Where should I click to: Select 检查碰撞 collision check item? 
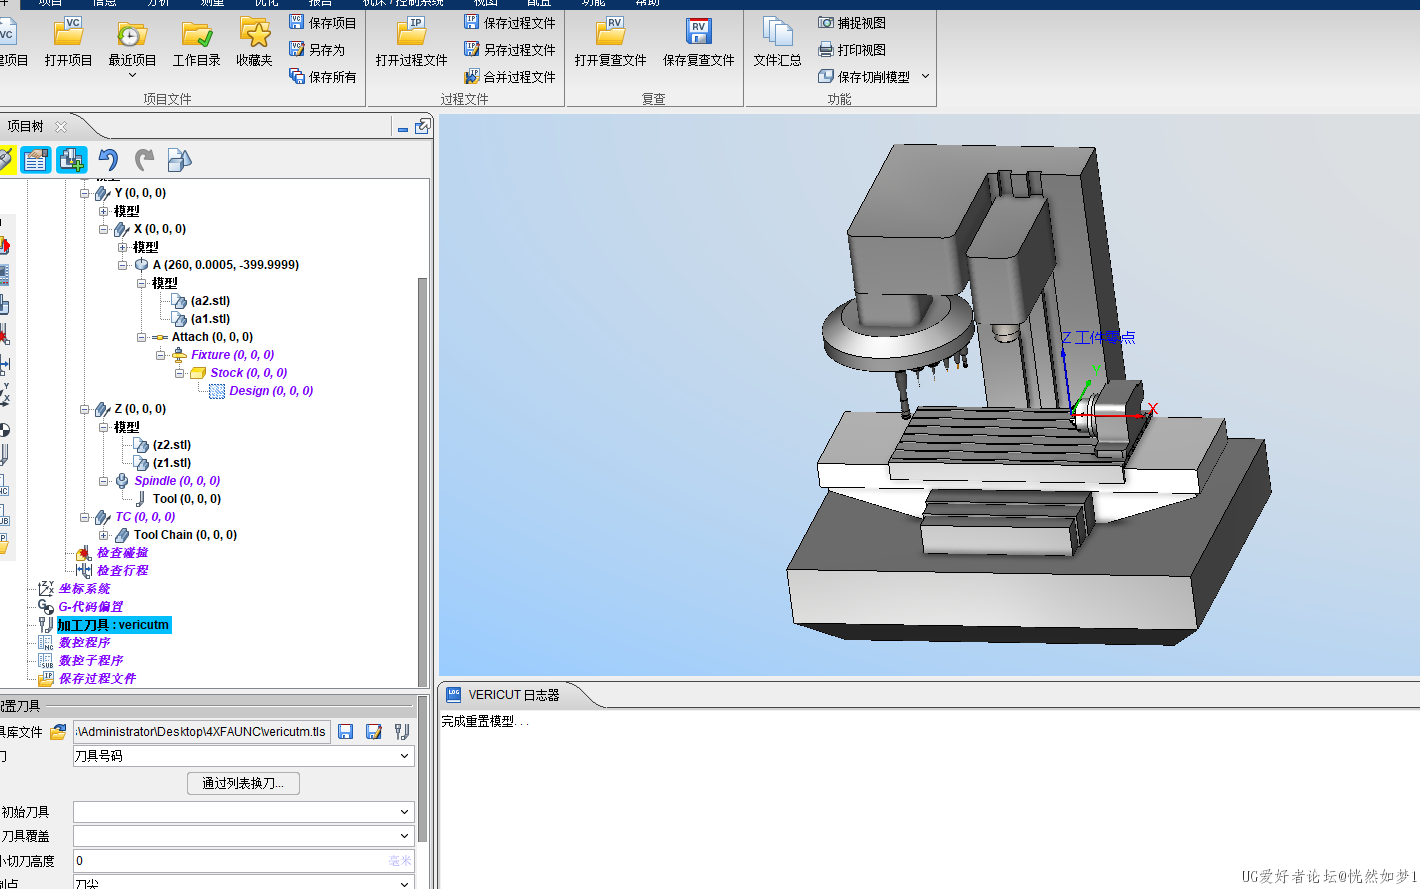point(122,553)
